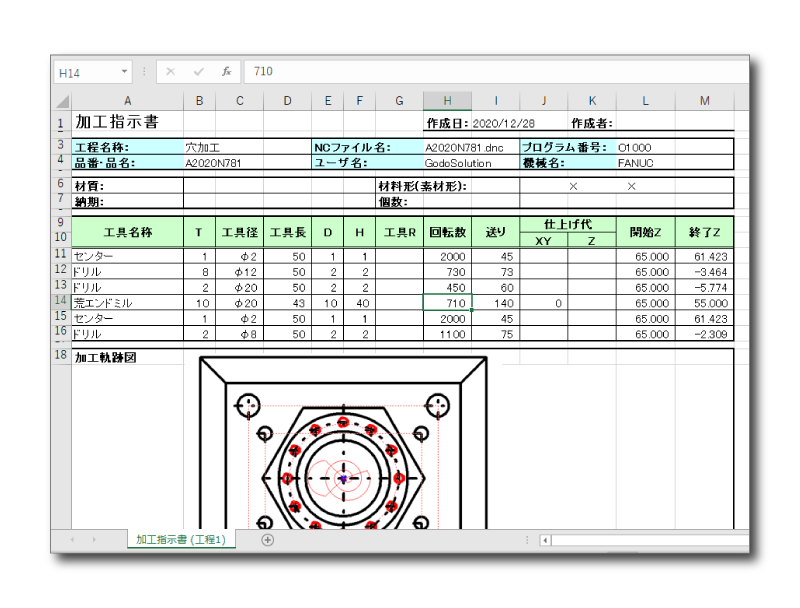Select column B header

tap(199, 101)
